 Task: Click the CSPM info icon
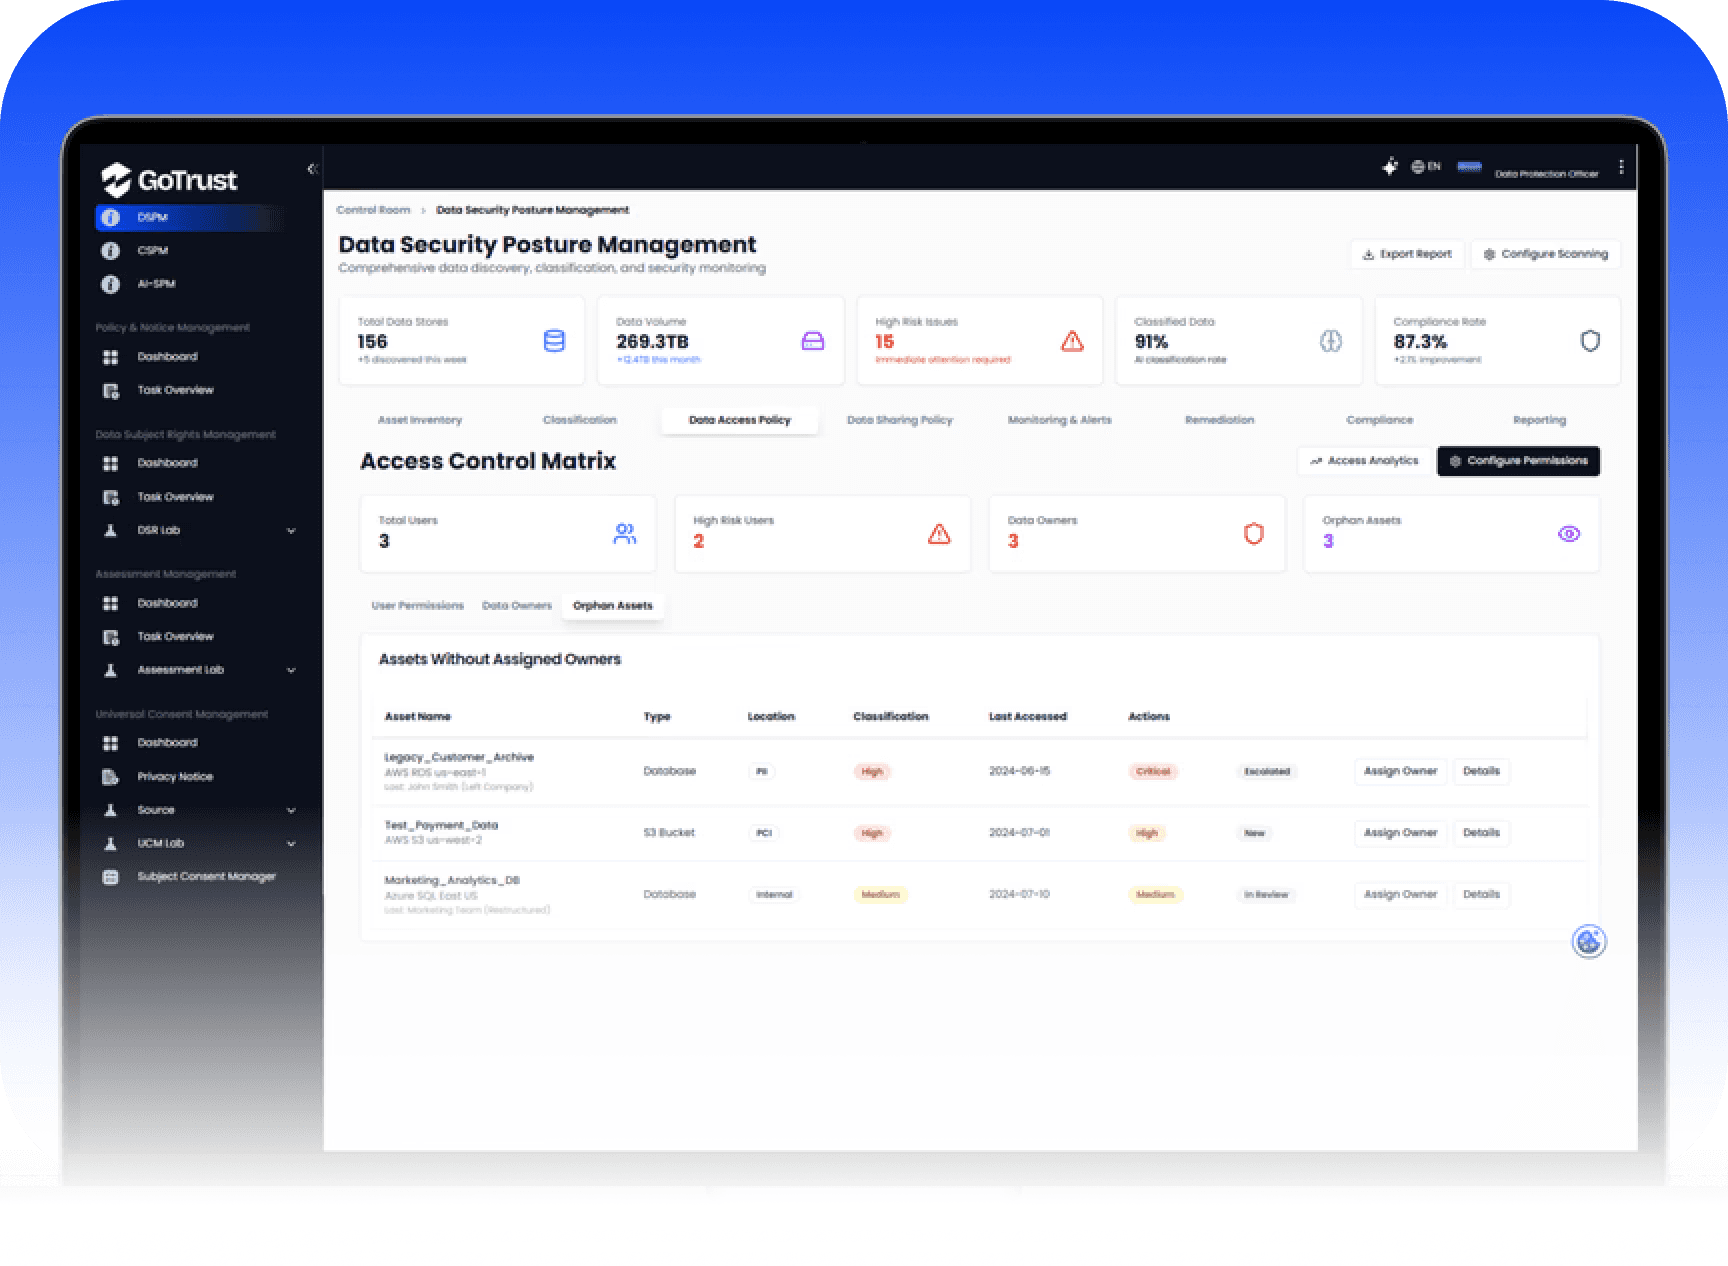point(111,251)
